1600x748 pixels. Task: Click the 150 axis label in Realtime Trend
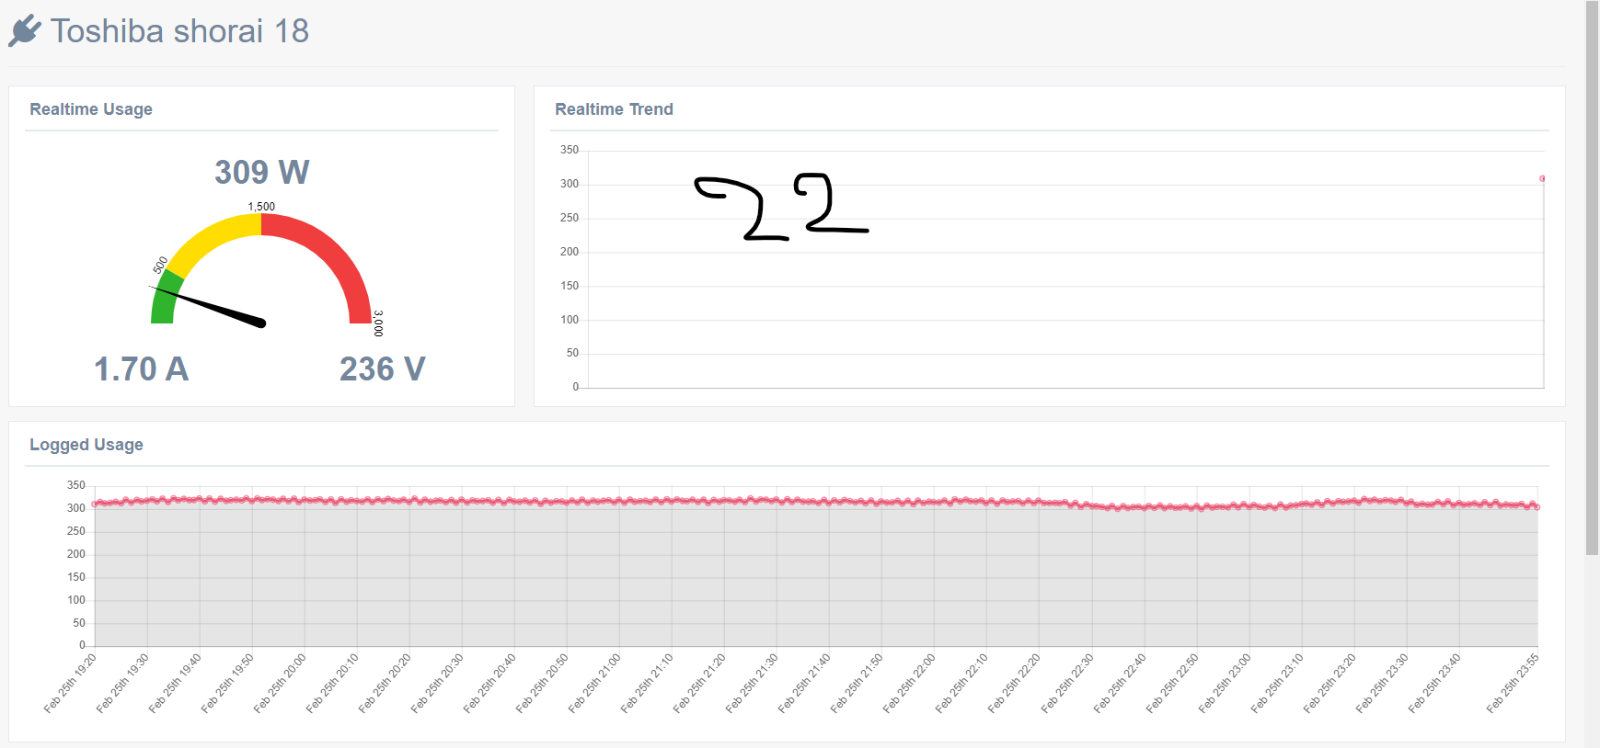click(569, 286)
